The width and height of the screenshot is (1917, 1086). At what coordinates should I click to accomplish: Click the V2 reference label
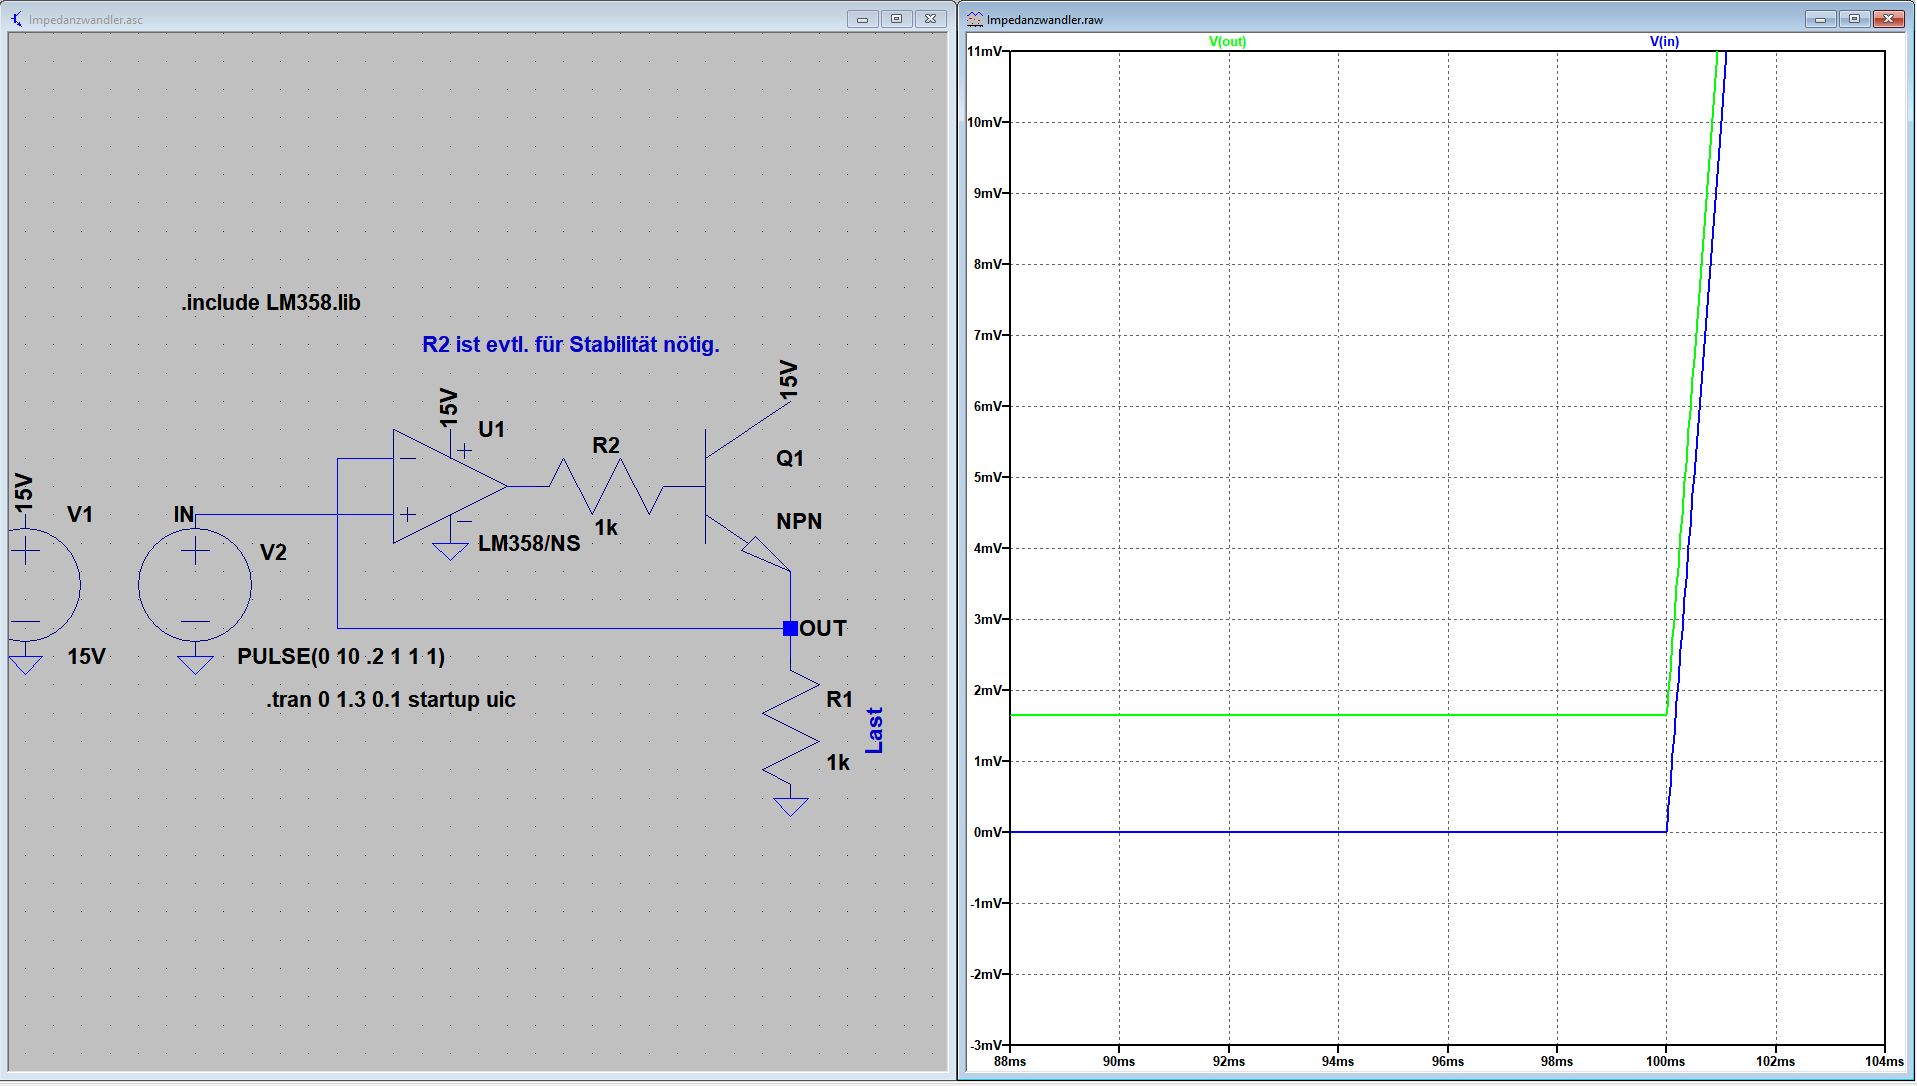point(273,553)
